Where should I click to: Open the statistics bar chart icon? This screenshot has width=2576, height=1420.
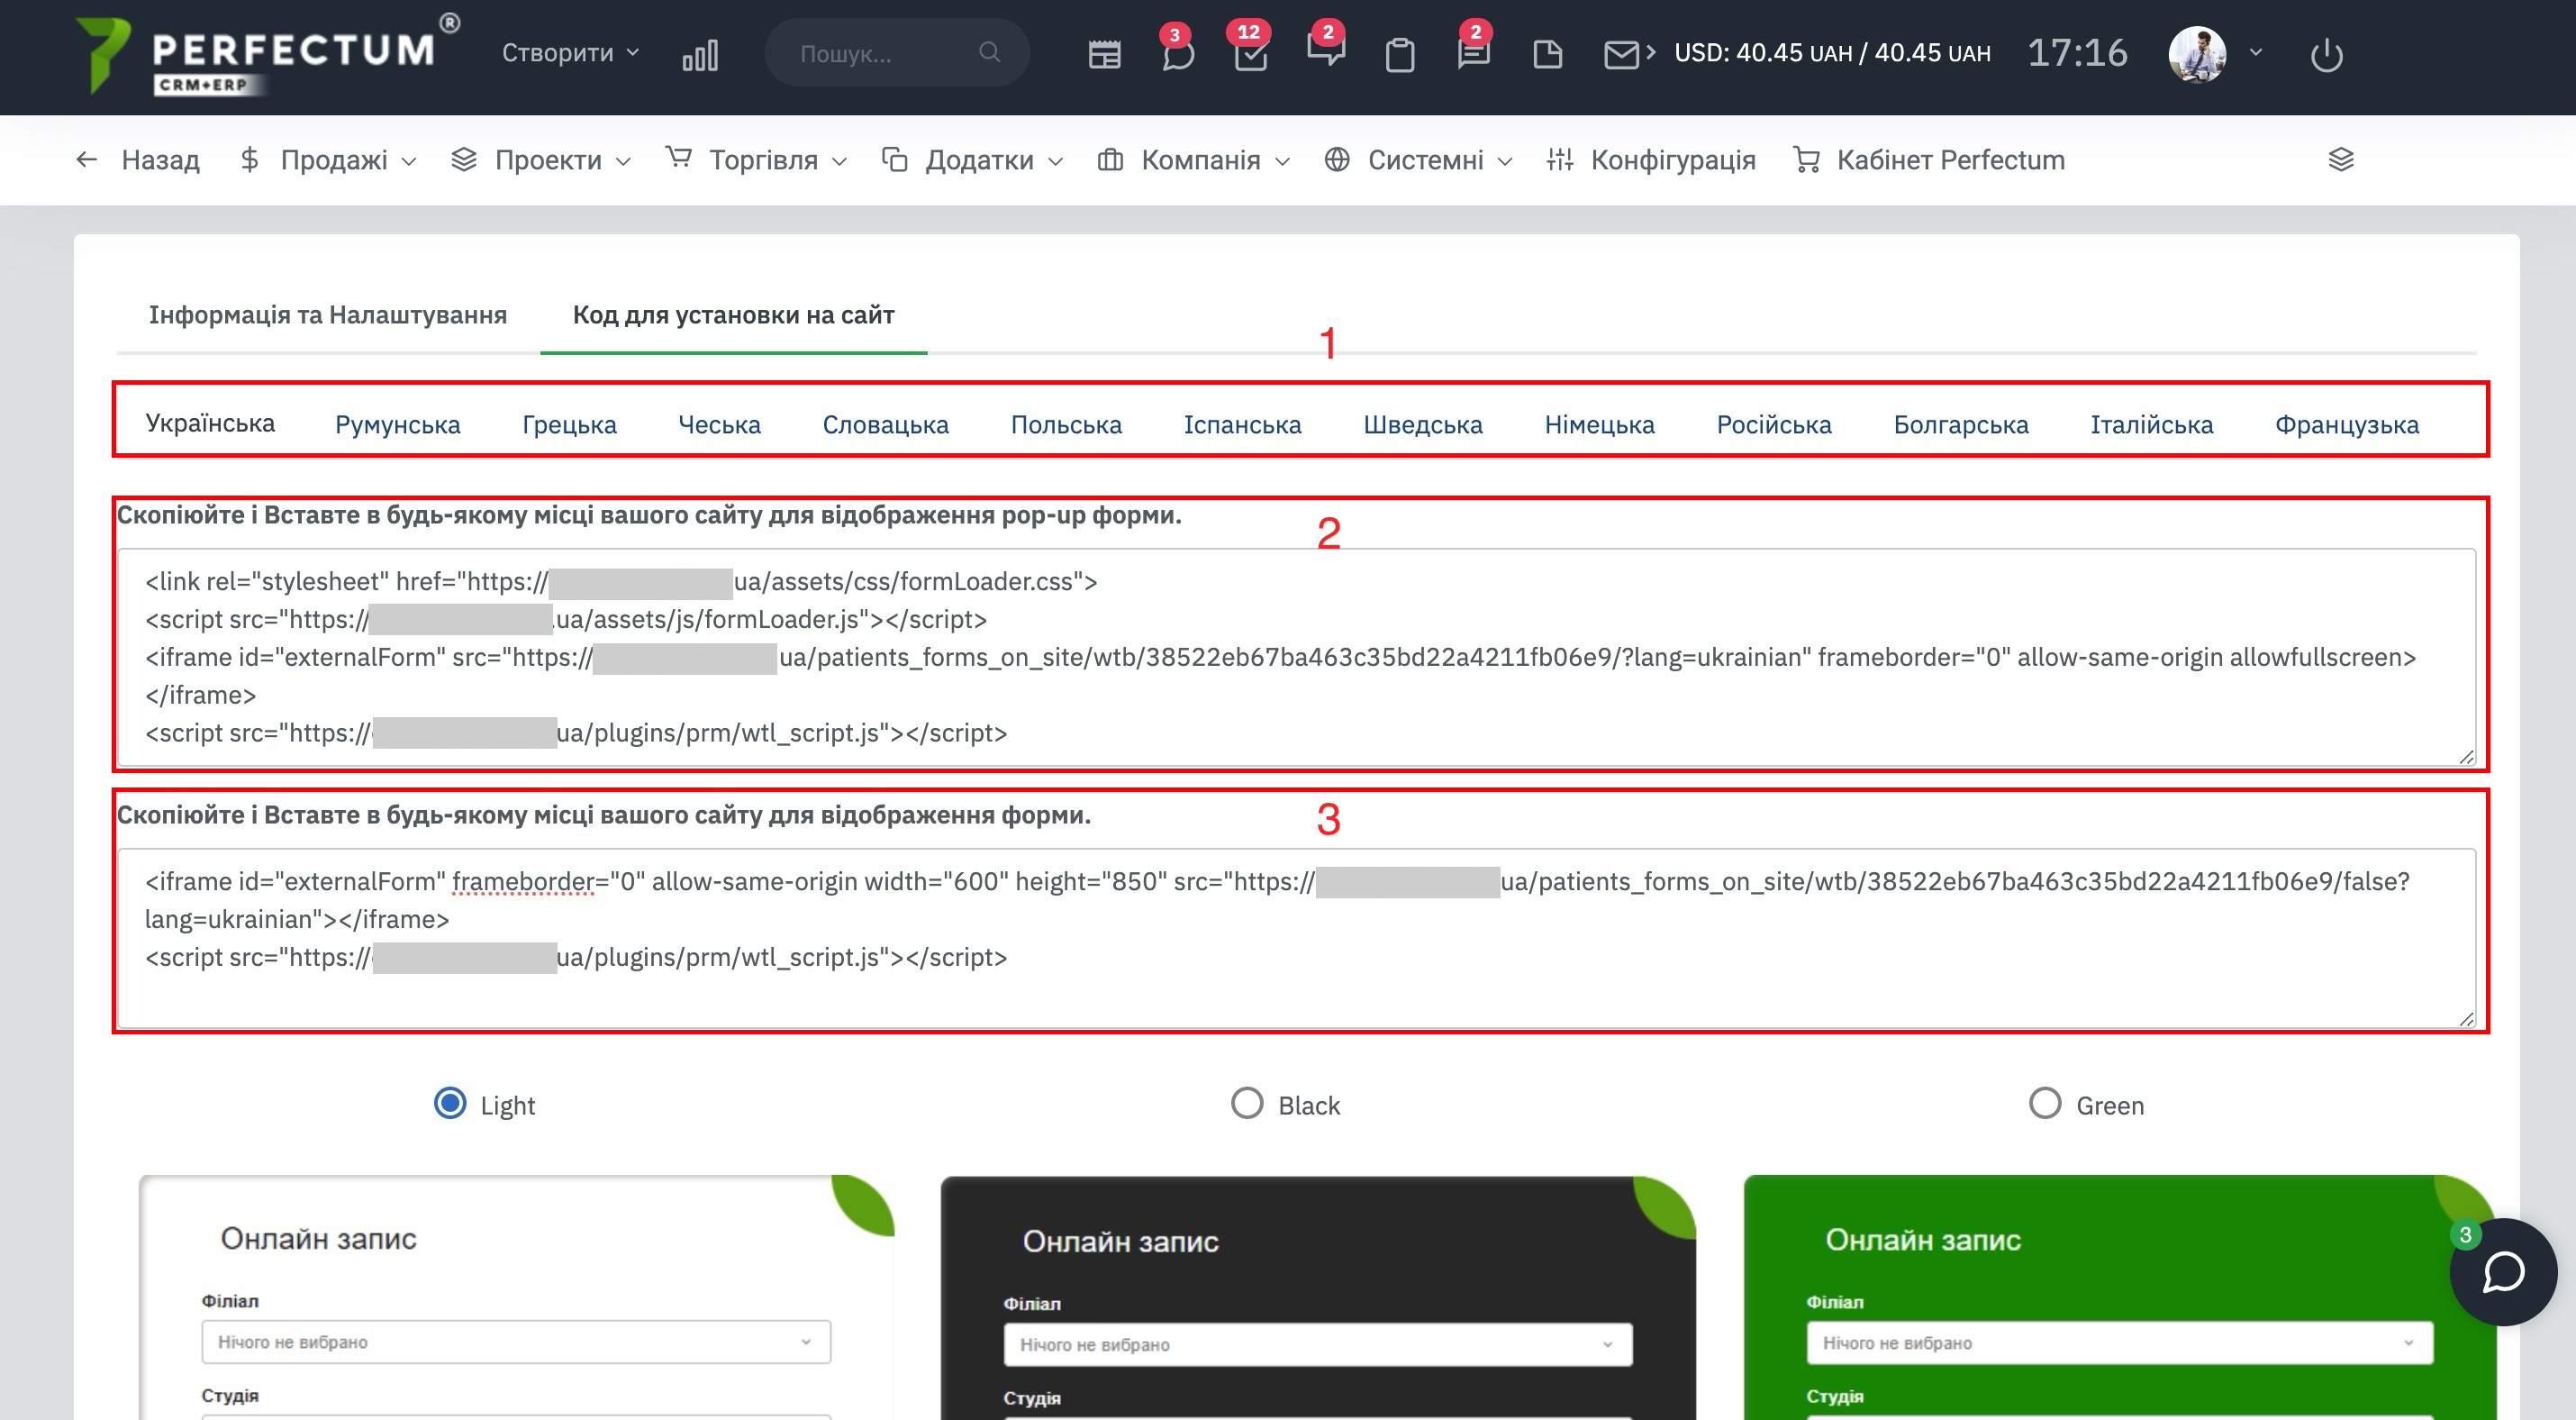(700, 54)
